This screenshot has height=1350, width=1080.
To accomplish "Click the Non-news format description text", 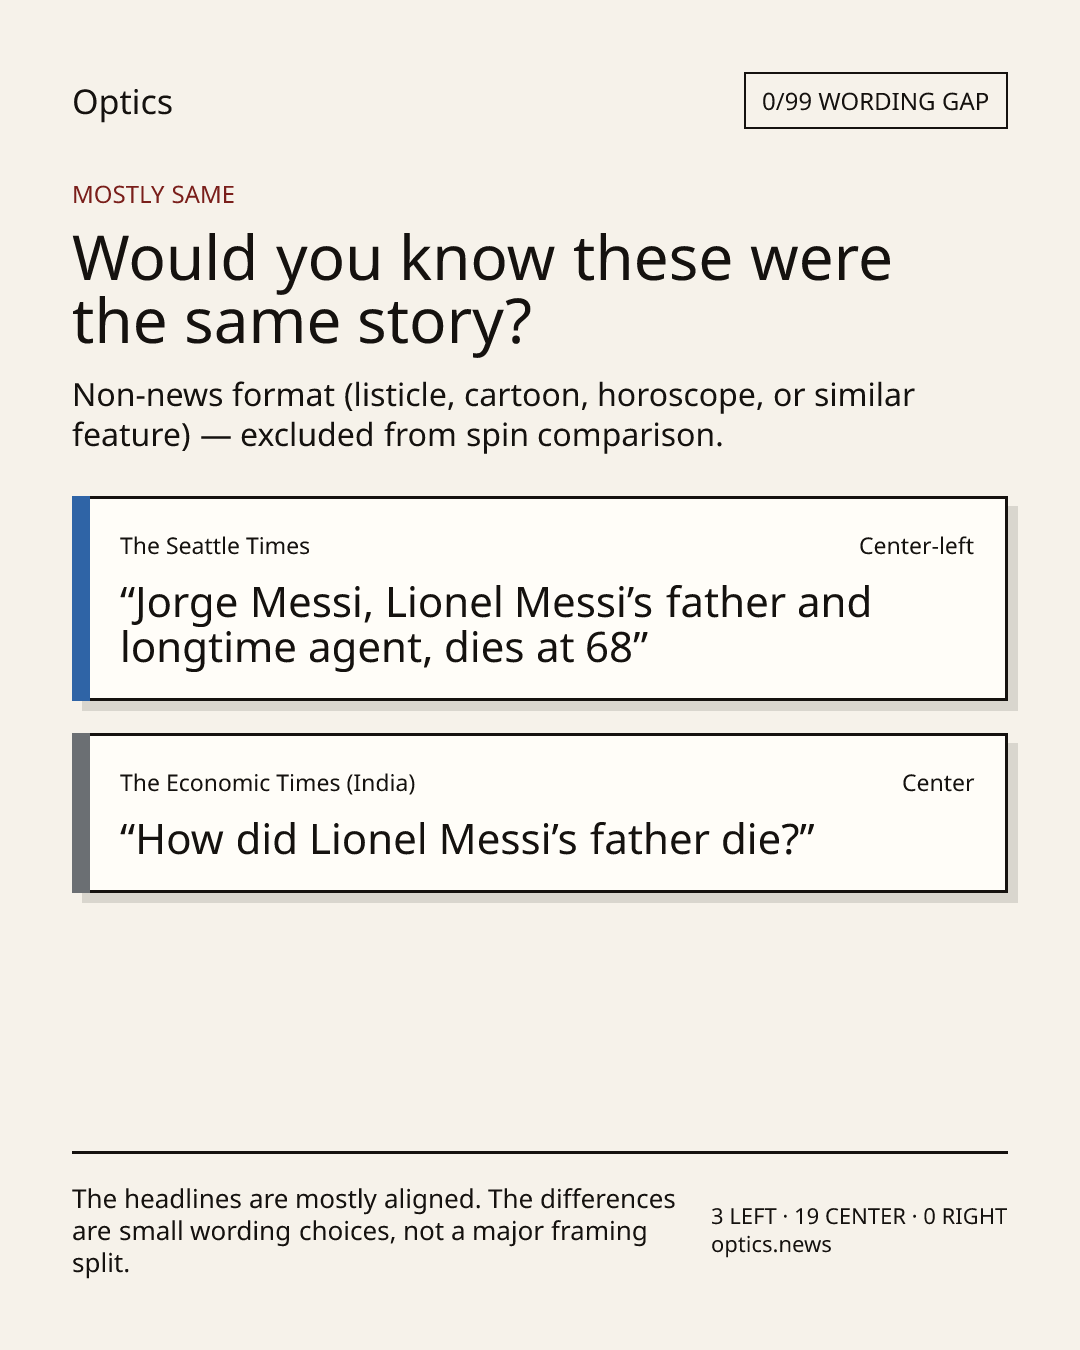I will [x=493, y=415].
